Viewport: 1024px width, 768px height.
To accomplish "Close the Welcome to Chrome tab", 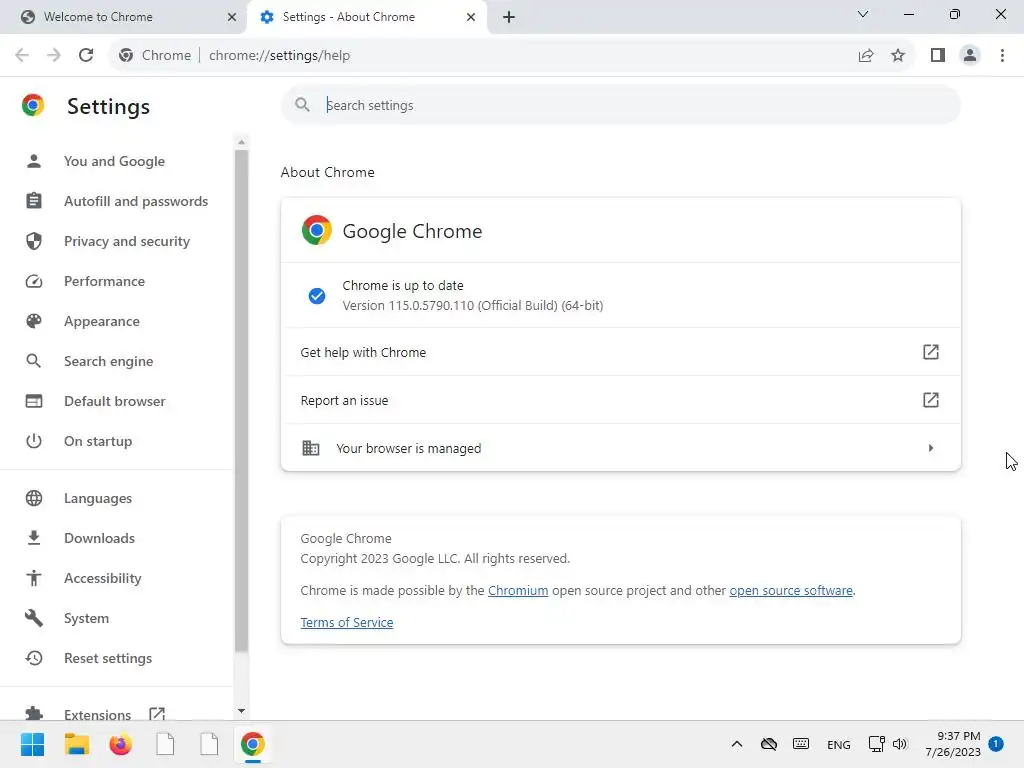I will tap(231, 17).
